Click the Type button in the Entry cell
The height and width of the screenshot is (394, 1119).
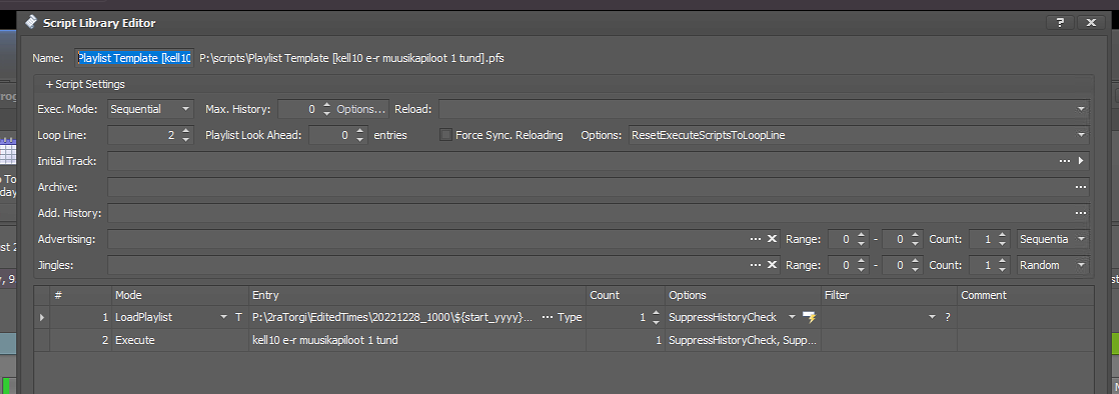pos(569,317)
